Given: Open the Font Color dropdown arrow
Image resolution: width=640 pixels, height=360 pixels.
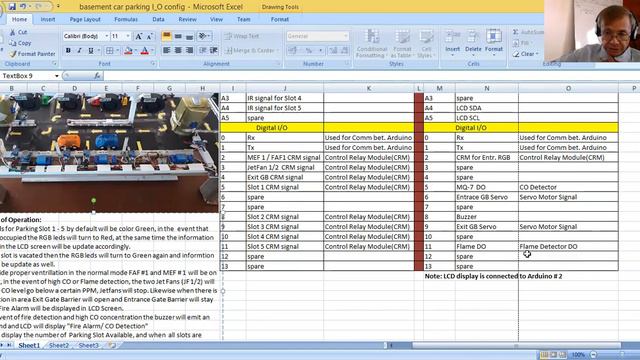Looking at the screenshot, I should [x=152, y=51].
